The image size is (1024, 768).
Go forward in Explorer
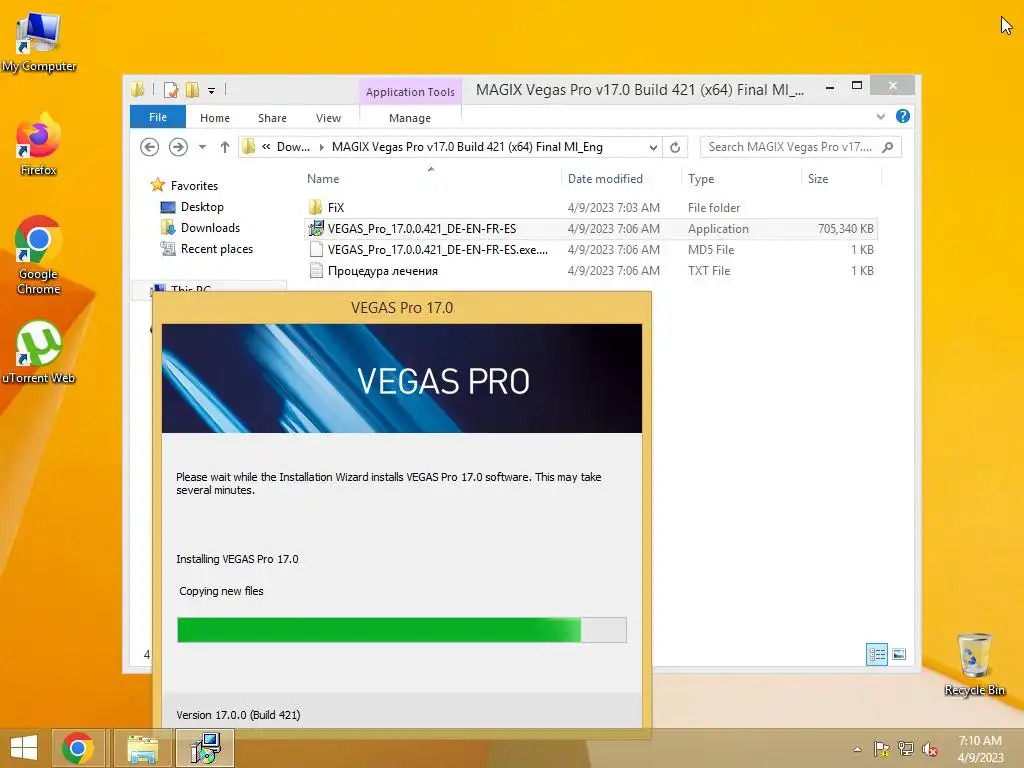point(178,147)
